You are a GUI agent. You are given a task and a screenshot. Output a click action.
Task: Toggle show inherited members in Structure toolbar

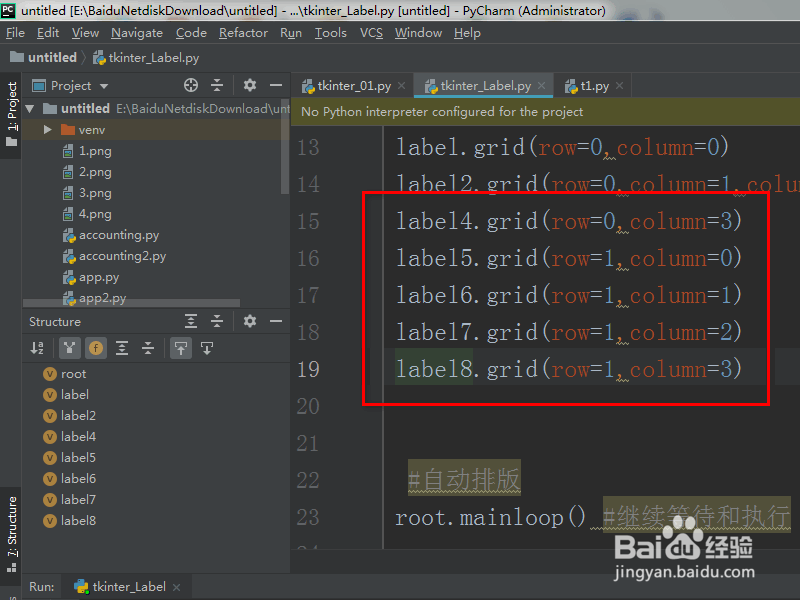69,348
